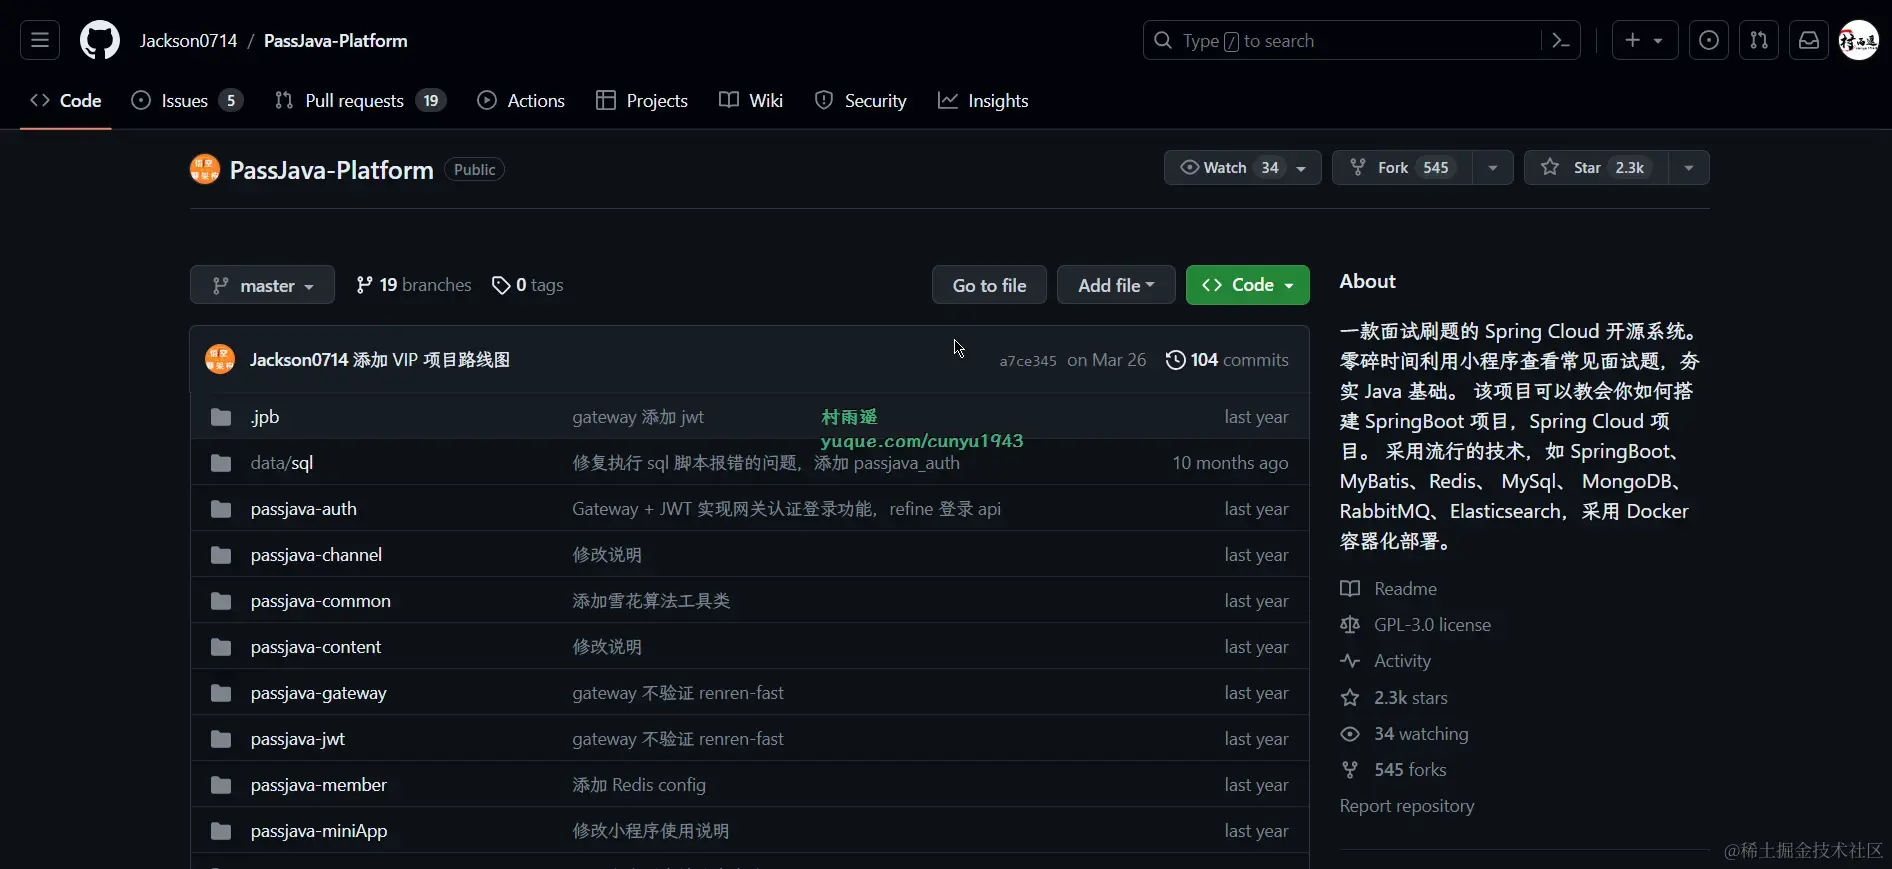Image resolution: width=1892 pixels, height=869 pixels.
Task: Click the passjava-member folder icon
Action: (x=221, y=785)
